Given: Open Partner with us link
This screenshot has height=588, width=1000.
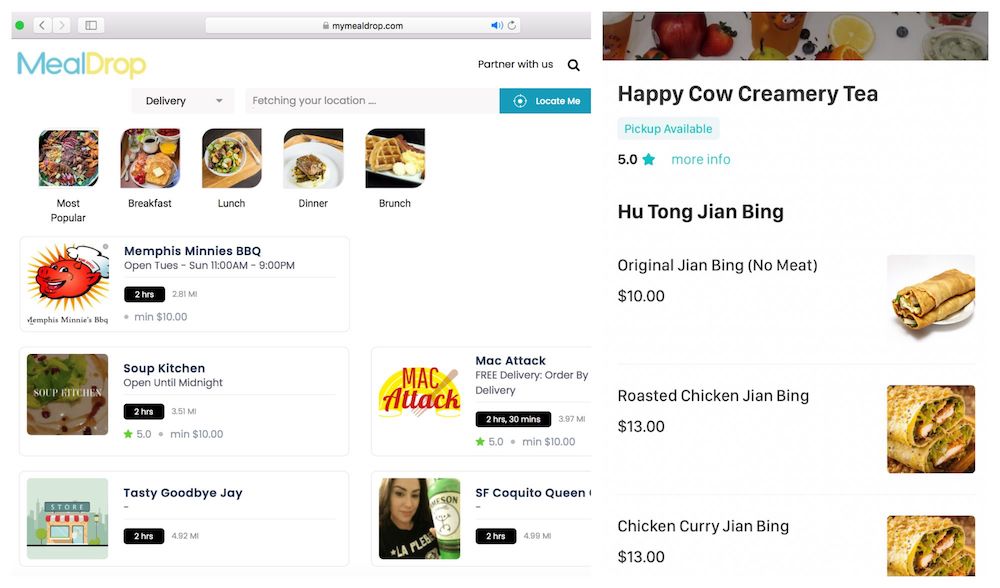Looking at the screenshot, I should click(x=515, y=64).
